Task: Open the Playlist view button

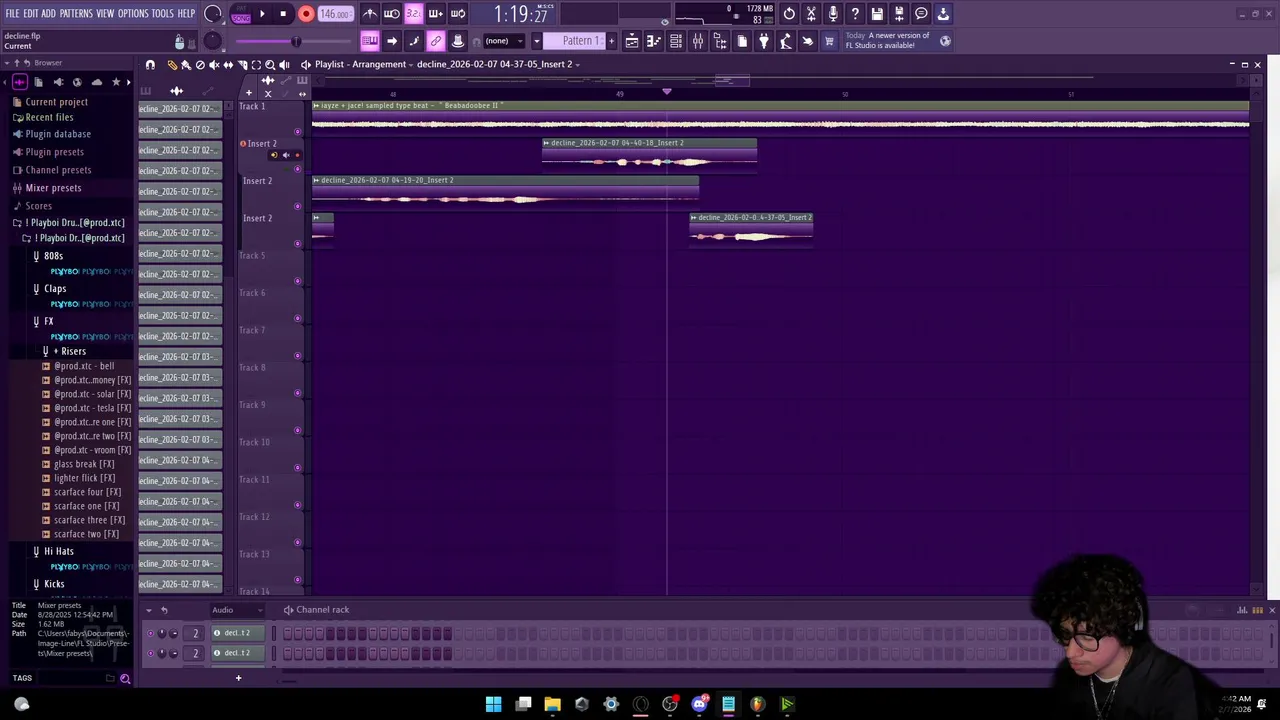Action: pos(632,41)
